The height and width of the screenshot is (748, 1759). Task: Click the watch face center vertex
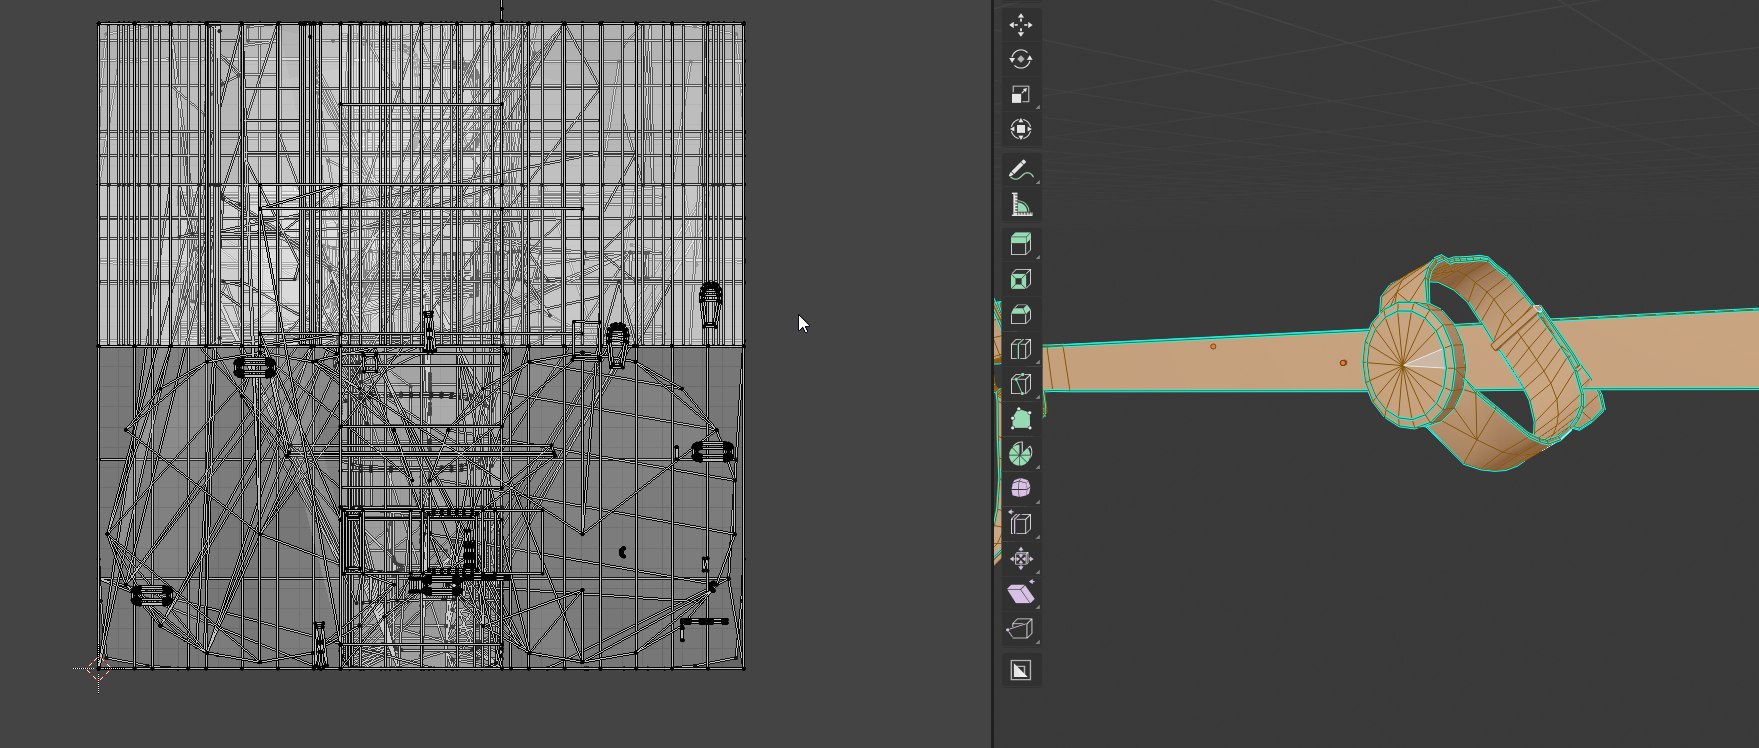tap(1402, 367)
